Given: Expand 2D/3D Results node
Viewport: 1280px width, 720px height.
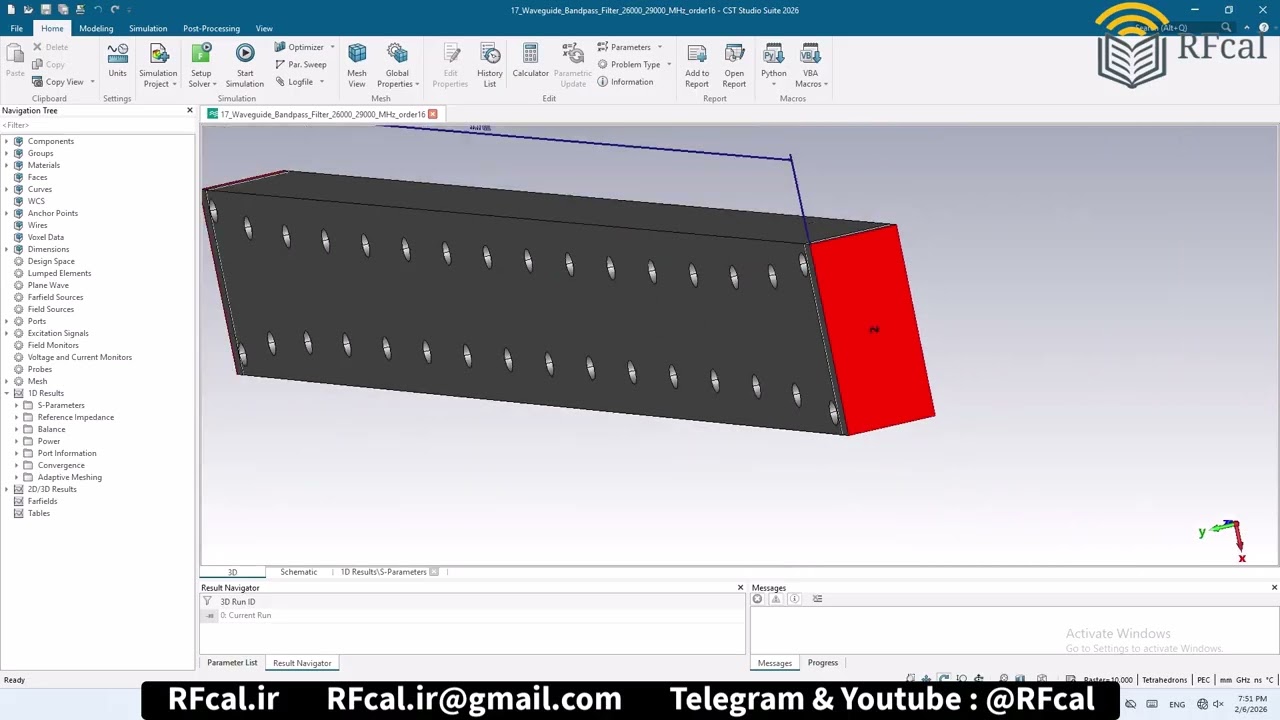Looking at the screenshot, I should [x=6, y=489].
